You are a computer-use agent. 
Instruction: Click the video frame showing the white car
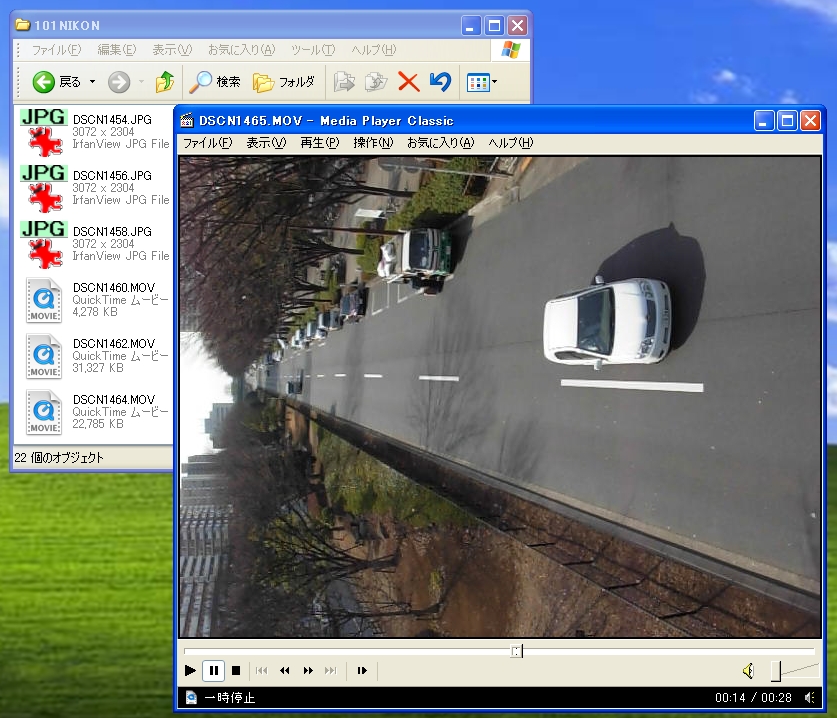[x=500, y=397]
